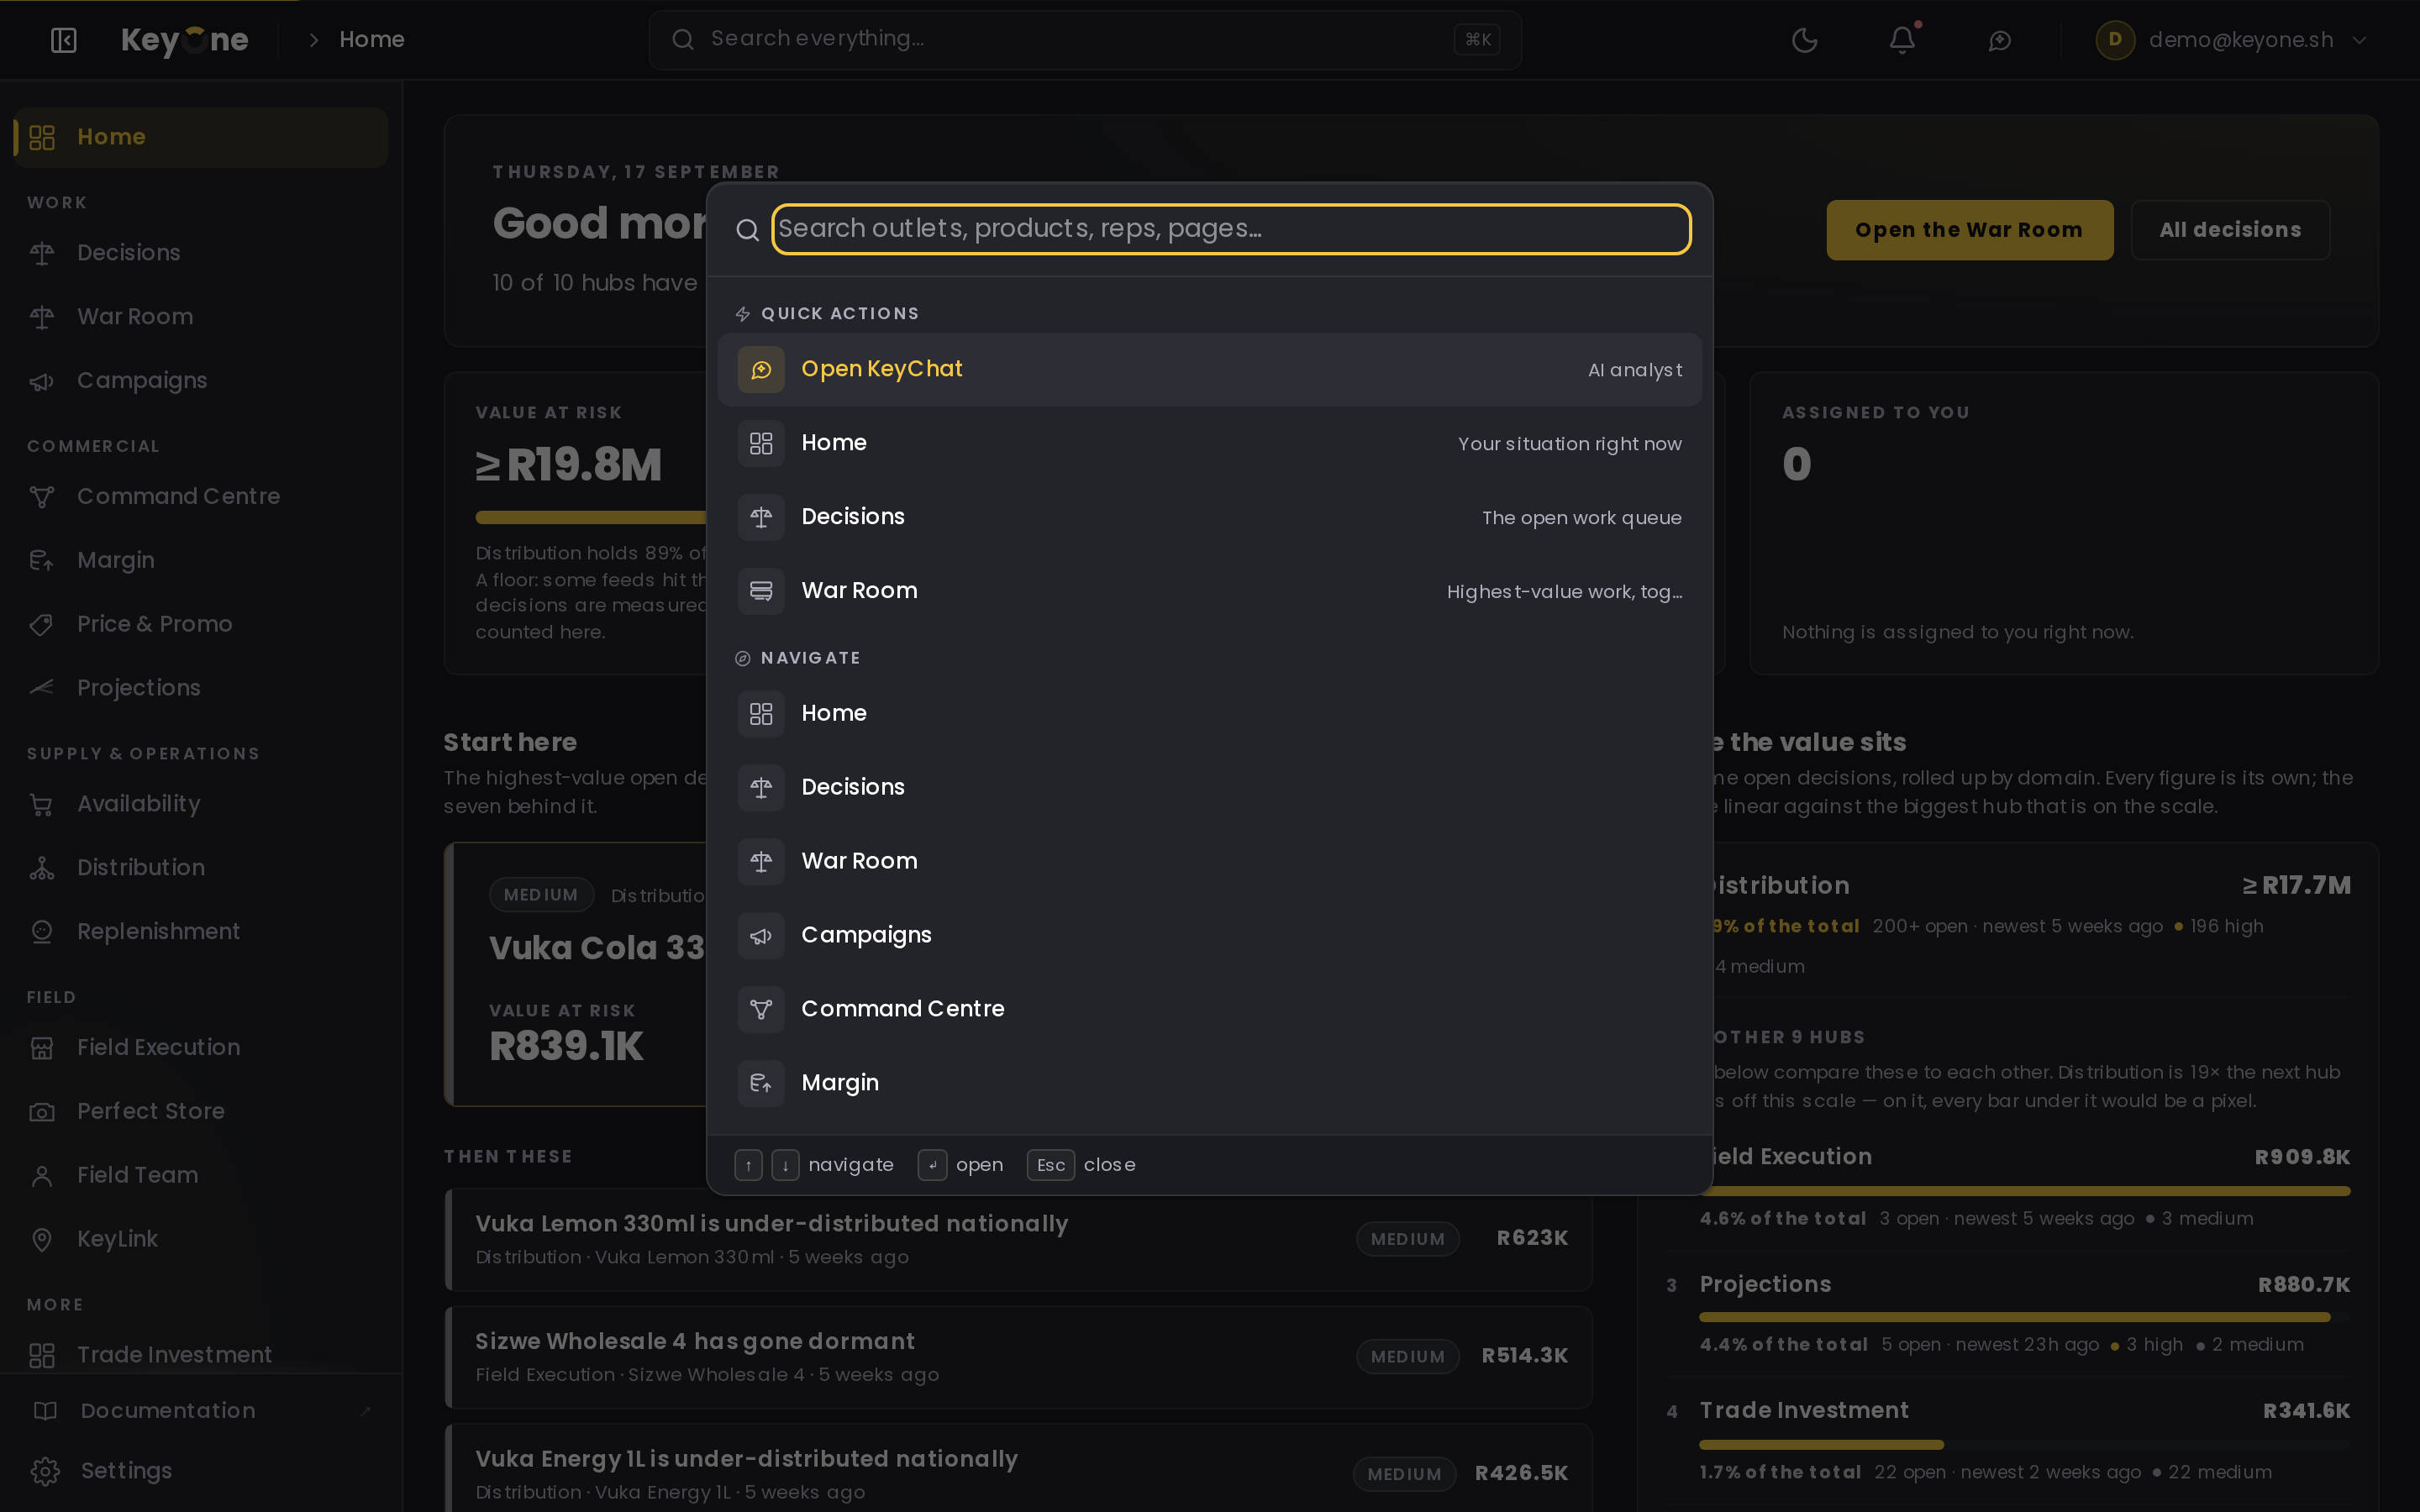Open Sizwe Wholesale 4 dormant decision

pos(1018,1357)
